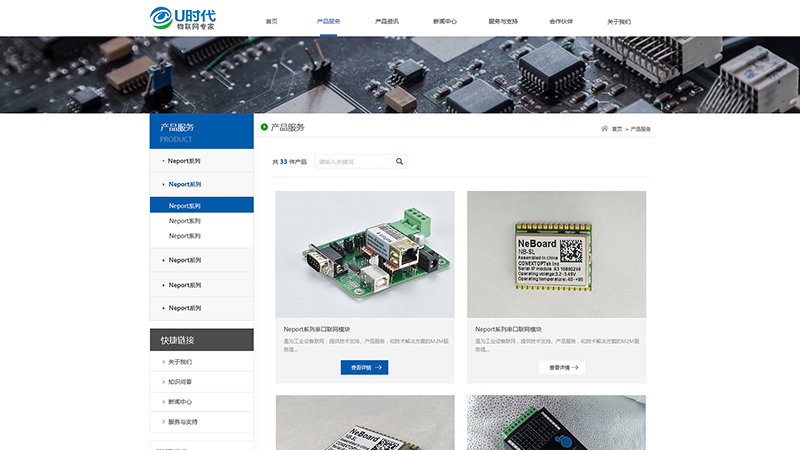800x450 pixels.
Task: Open 关于我们 in the top navigation bar
Action: point(619,22)
